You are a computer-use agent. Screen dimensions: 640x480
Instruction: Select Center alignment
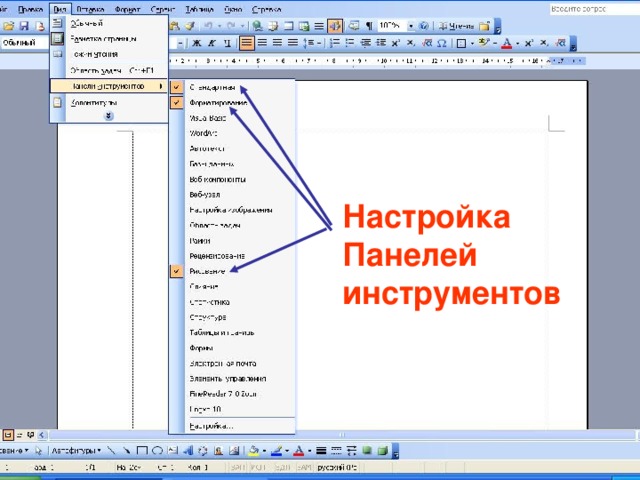[262, 42]
